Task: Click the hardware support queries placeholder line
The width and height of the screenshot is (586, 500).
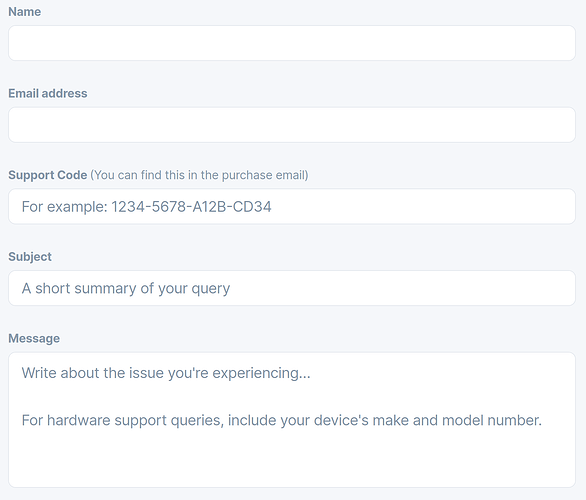Action: [x=282, y=420]
